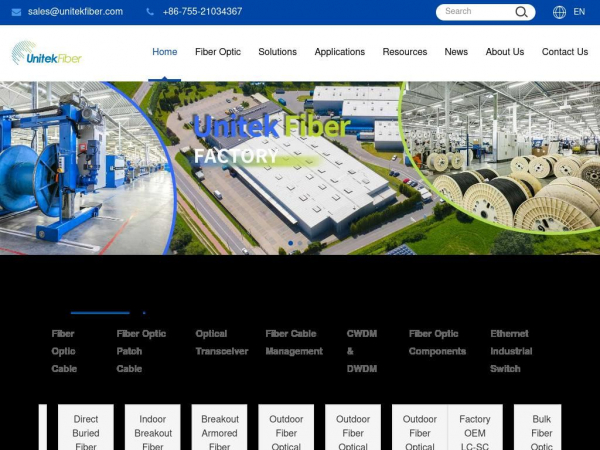Open the Direct Buried Fiber product card
Image resolution: width=600 pixels, height=450 pixels.
(86, 427)
